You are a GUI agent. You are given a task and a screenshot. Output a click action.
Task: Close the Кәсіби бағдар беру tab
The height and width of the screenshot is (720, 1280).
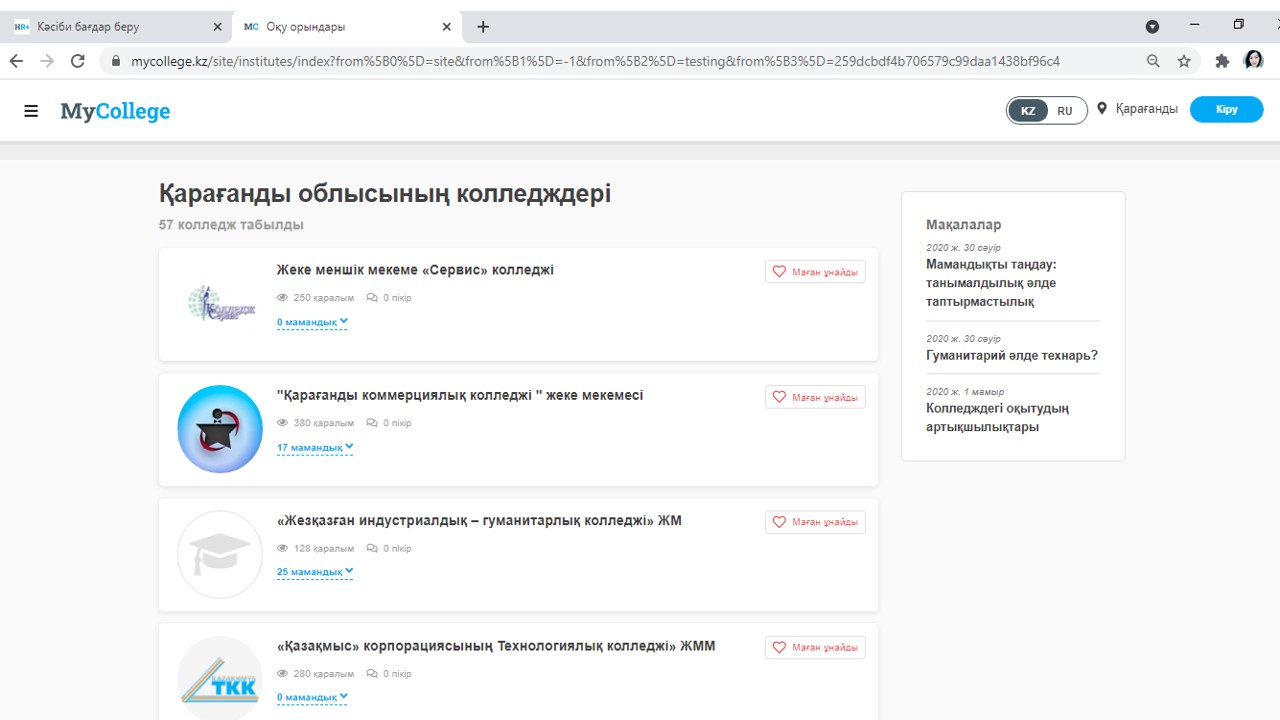[217, 27]
